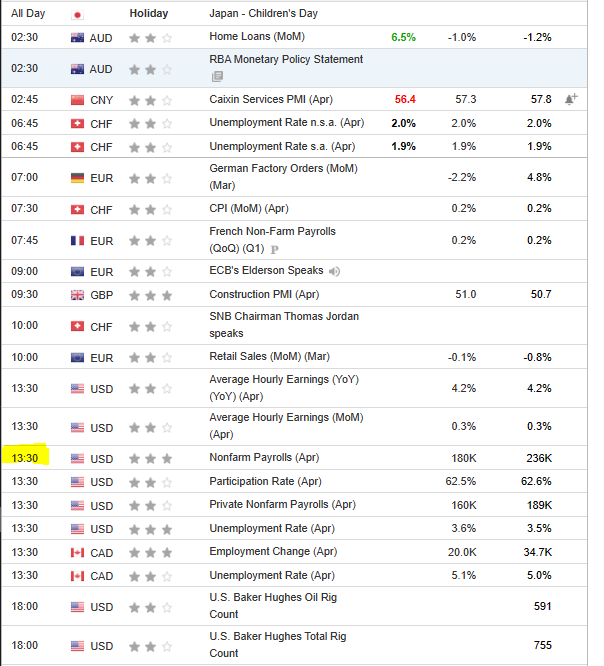
Task: Click the France flag beside the 07:45 EUR event
Action: (78, 241)
